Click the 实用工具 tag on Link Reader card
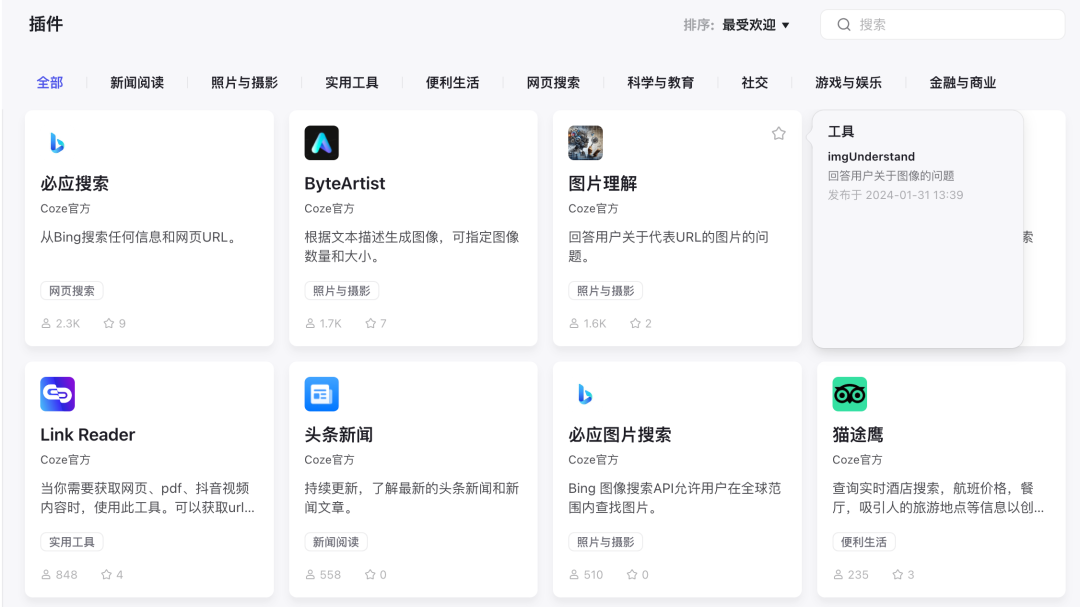Screen dimensions: 1080x607 71,541
